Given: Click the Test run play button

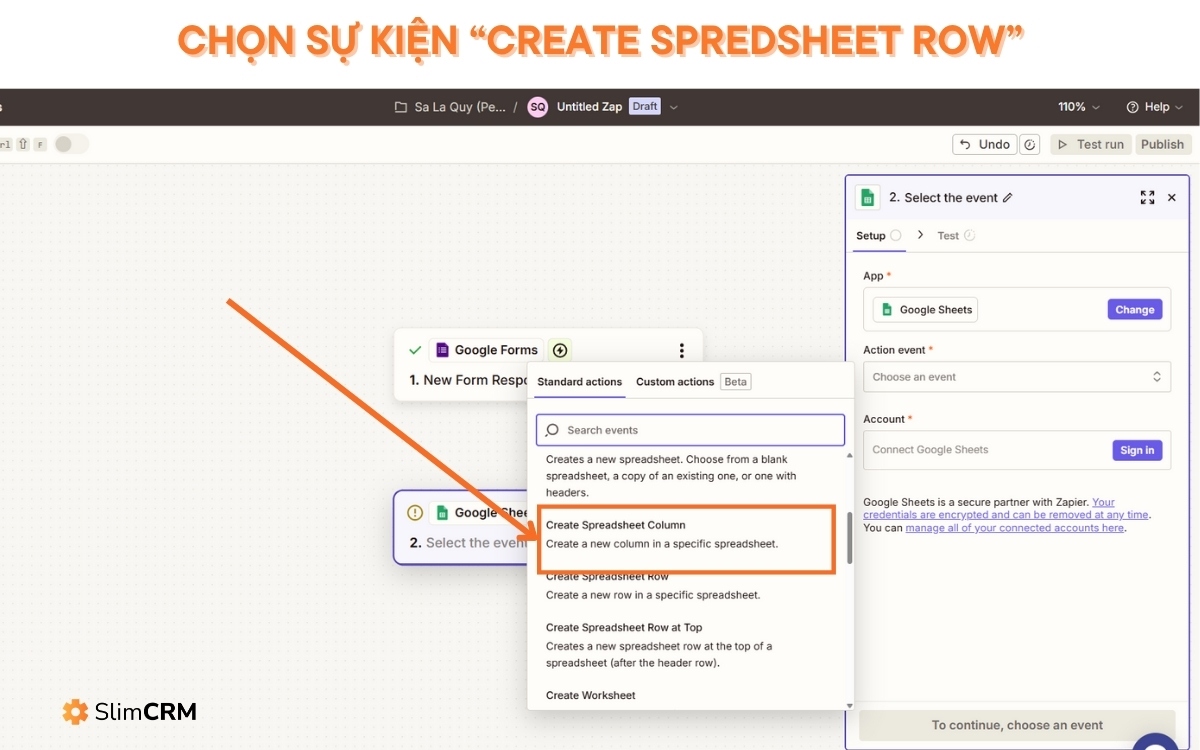Looking at the screenshot, I should point(1090,144).
